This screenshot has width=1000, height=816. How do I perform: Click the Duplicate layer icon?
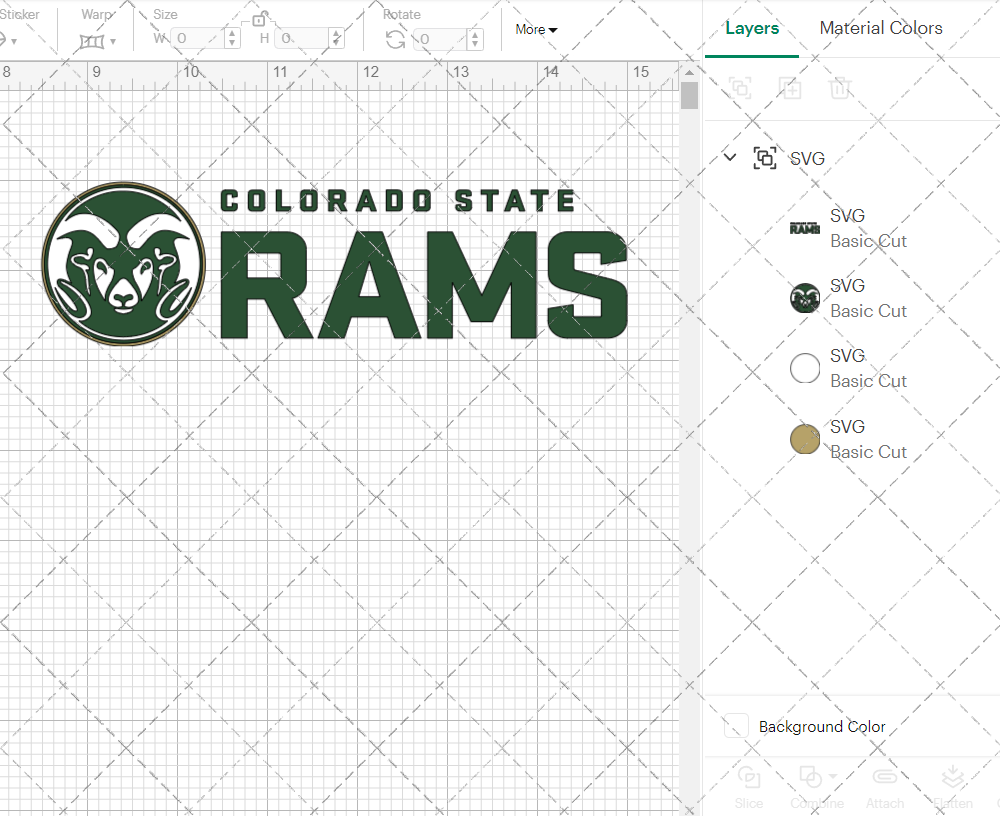(790, 87)
